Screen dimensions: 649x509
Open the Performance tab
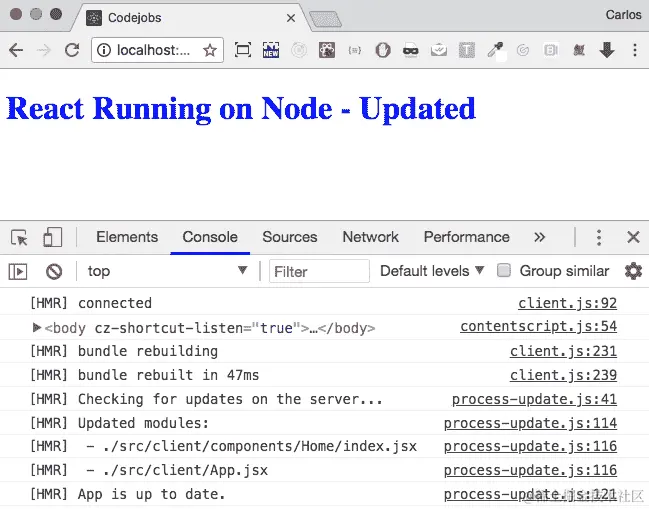click(x=466, y=237)
